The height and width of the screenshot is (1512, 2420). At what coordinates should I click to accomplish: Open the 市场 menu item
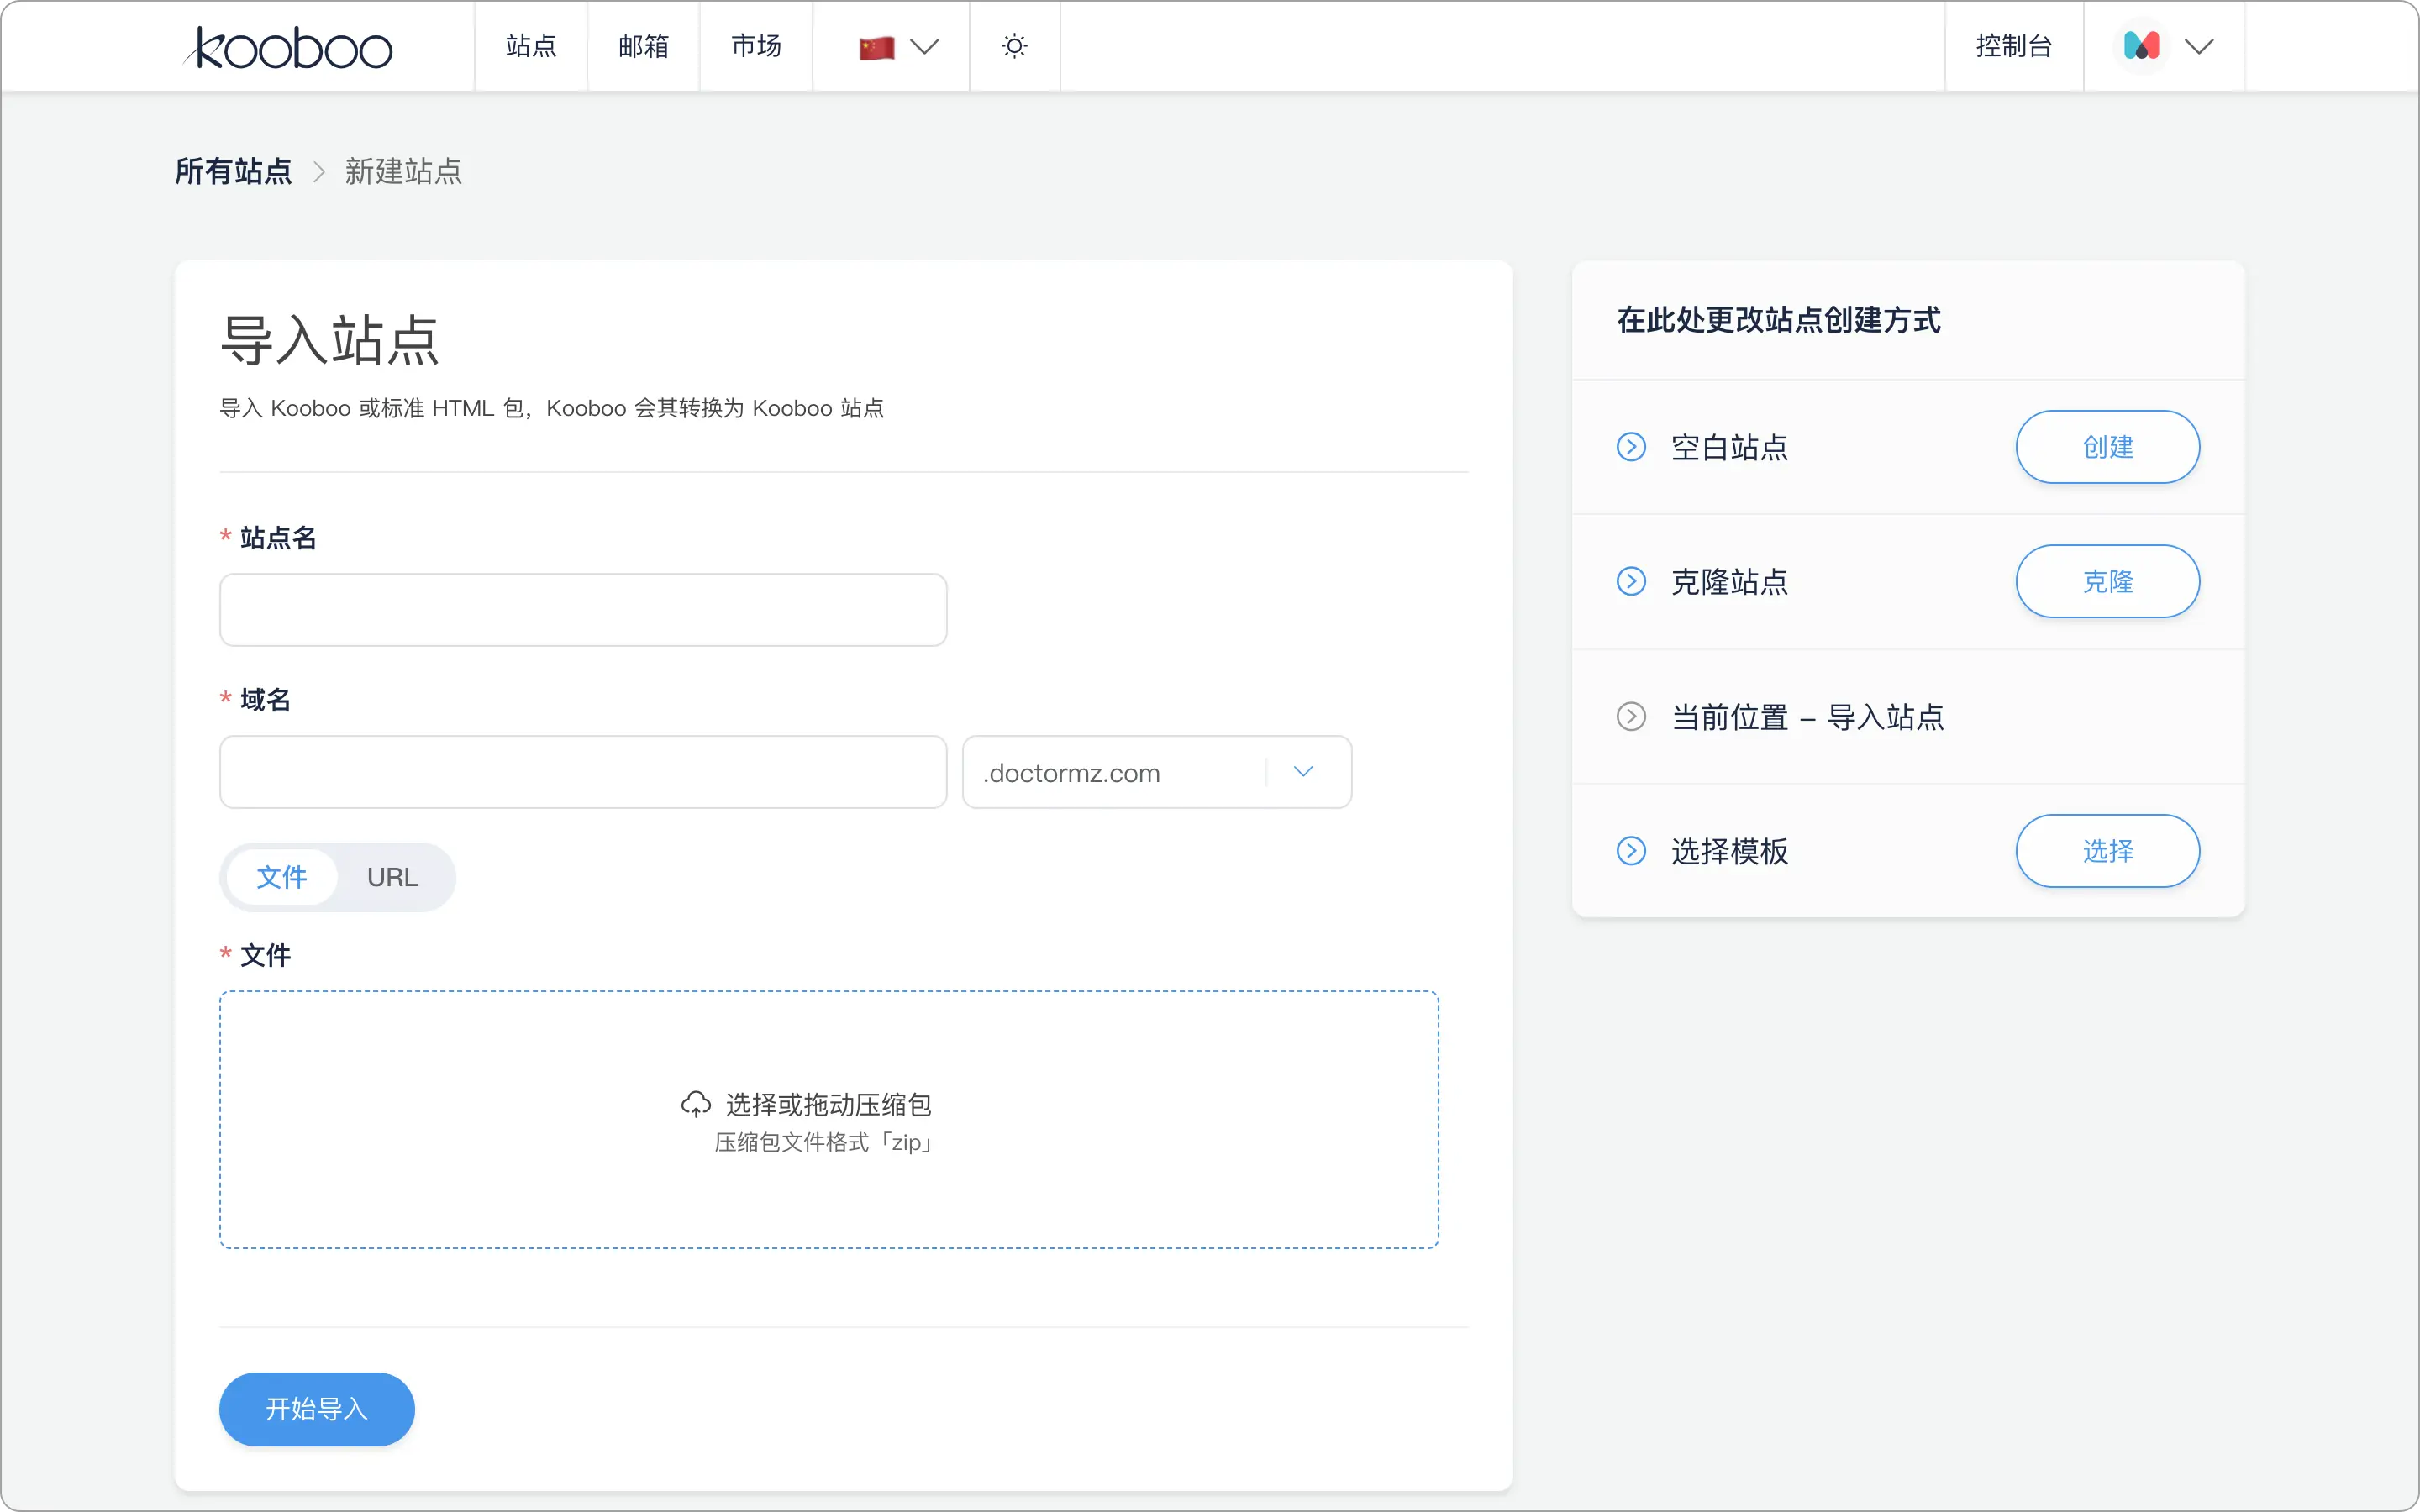click(755, 46)
